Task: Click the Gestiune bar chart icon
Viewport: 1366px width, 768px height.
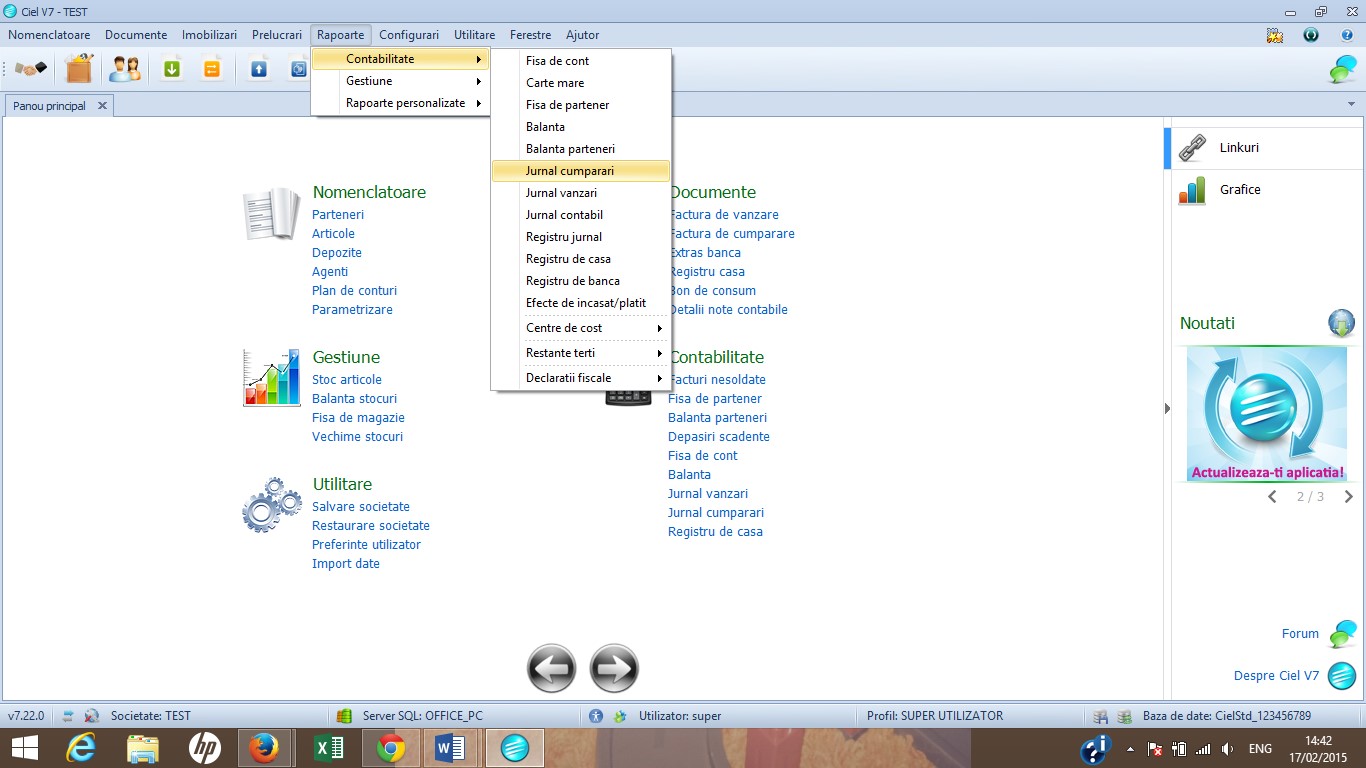Action: click(272, 378)
